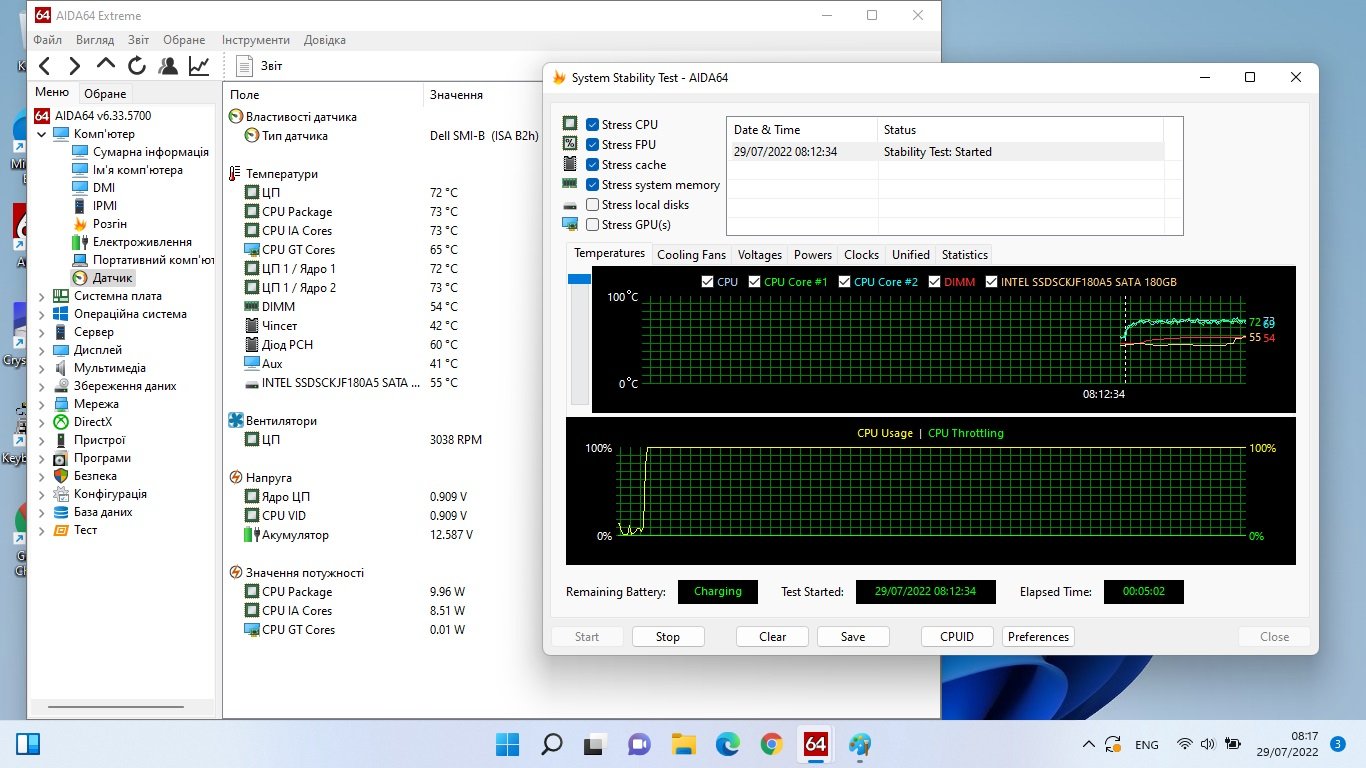Open Розгін overclock tree item
The width and height of the screenshot is (1366, 768).
point(110,224)
